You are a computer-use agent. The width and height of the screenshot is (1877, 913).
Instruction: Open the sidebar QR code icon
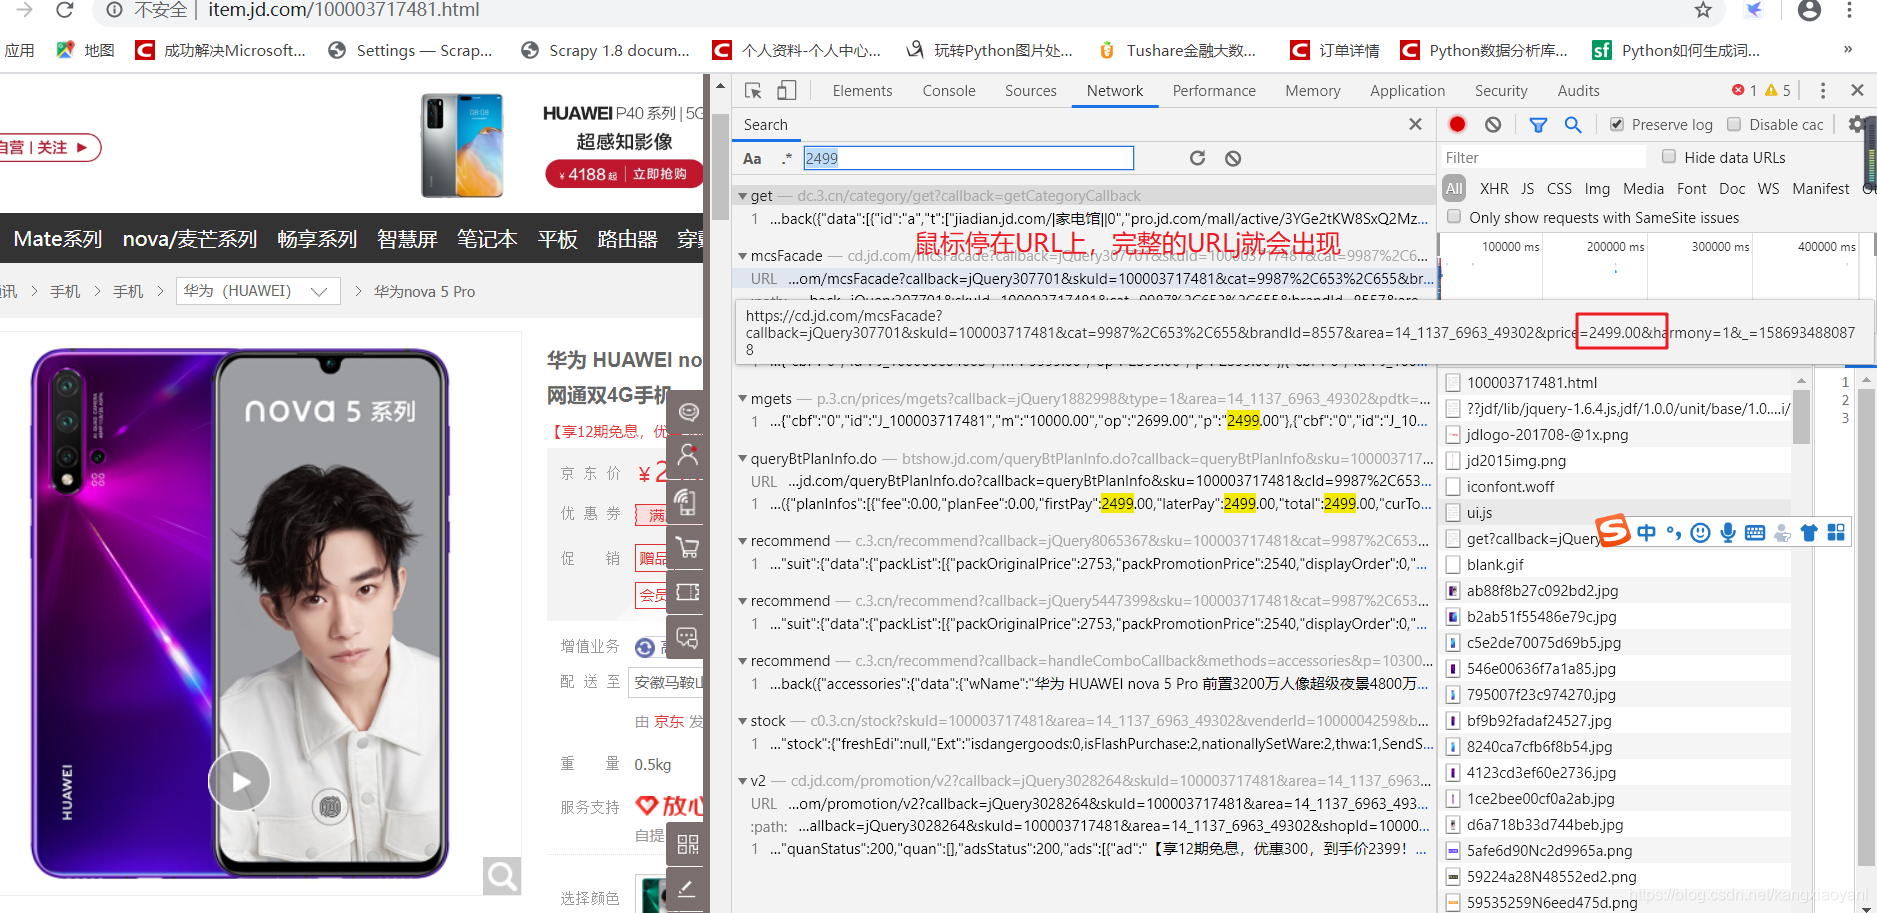coord(688,844)
